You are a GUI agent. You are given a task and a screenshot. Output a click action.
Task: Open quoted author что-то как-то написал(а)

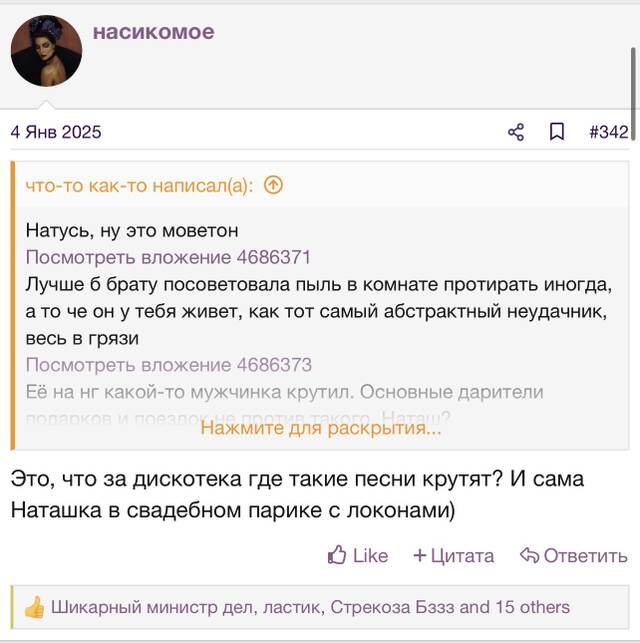tap(139, 186)
